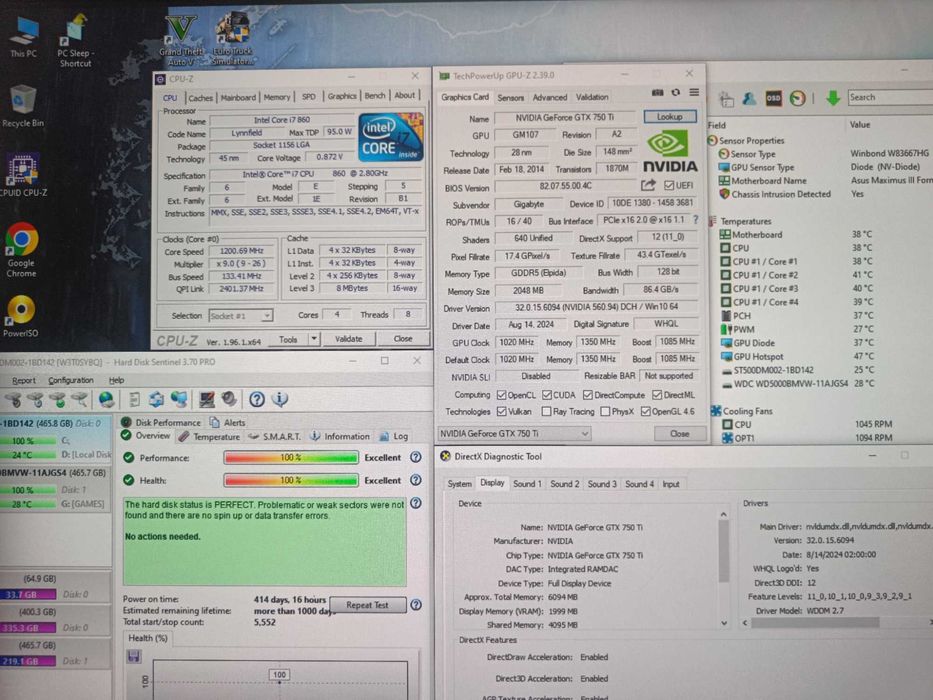The height and width of the screenshot is (700, 933).
Task: Toggle the OpenGL 4.6 checkbox
Action: (x=646, y=412)
